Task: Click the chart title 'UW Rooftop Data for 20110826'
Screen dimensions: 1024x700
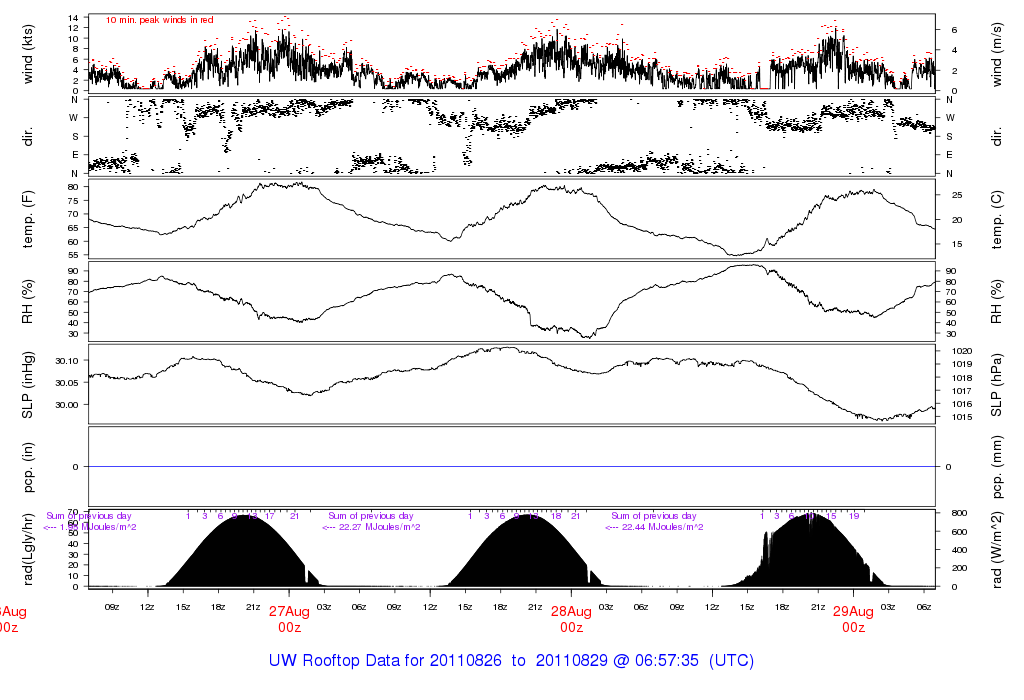Action: [x=385, y=660]
